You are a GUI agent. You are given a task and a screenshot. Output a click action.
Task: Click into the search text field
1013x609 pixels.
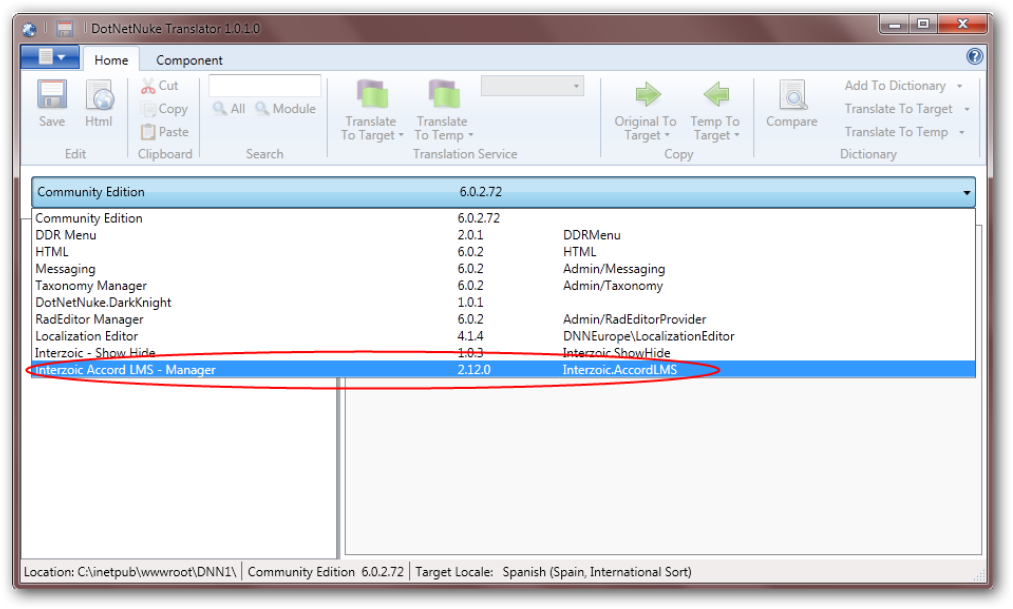tap(265, 86)
